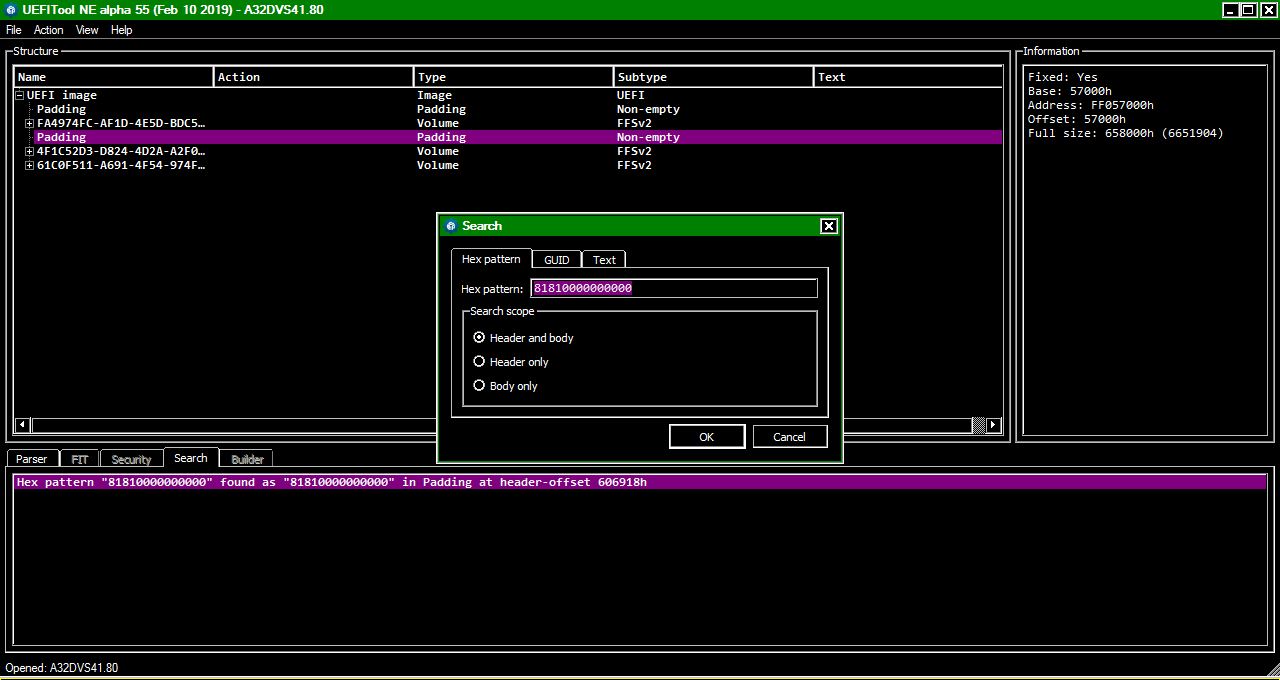This screenshot has width=1280, height=680.
Task: Switch to the Hex pattern tab
Action: pos(491,259)
